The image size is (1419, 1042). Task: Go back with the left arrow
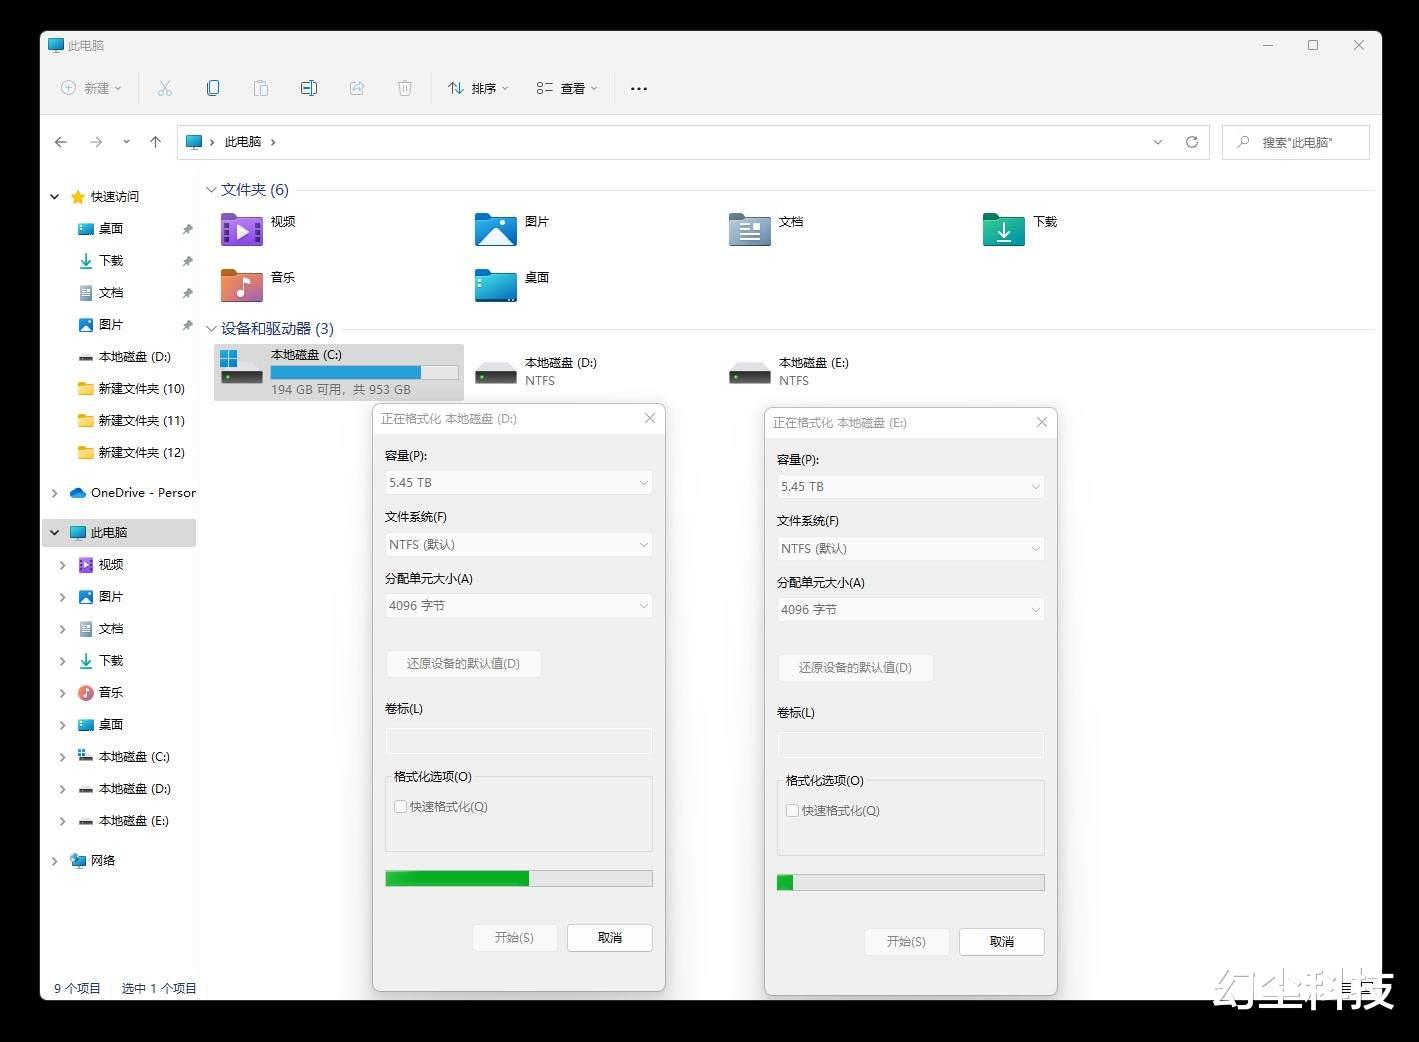tap(61, 142)
